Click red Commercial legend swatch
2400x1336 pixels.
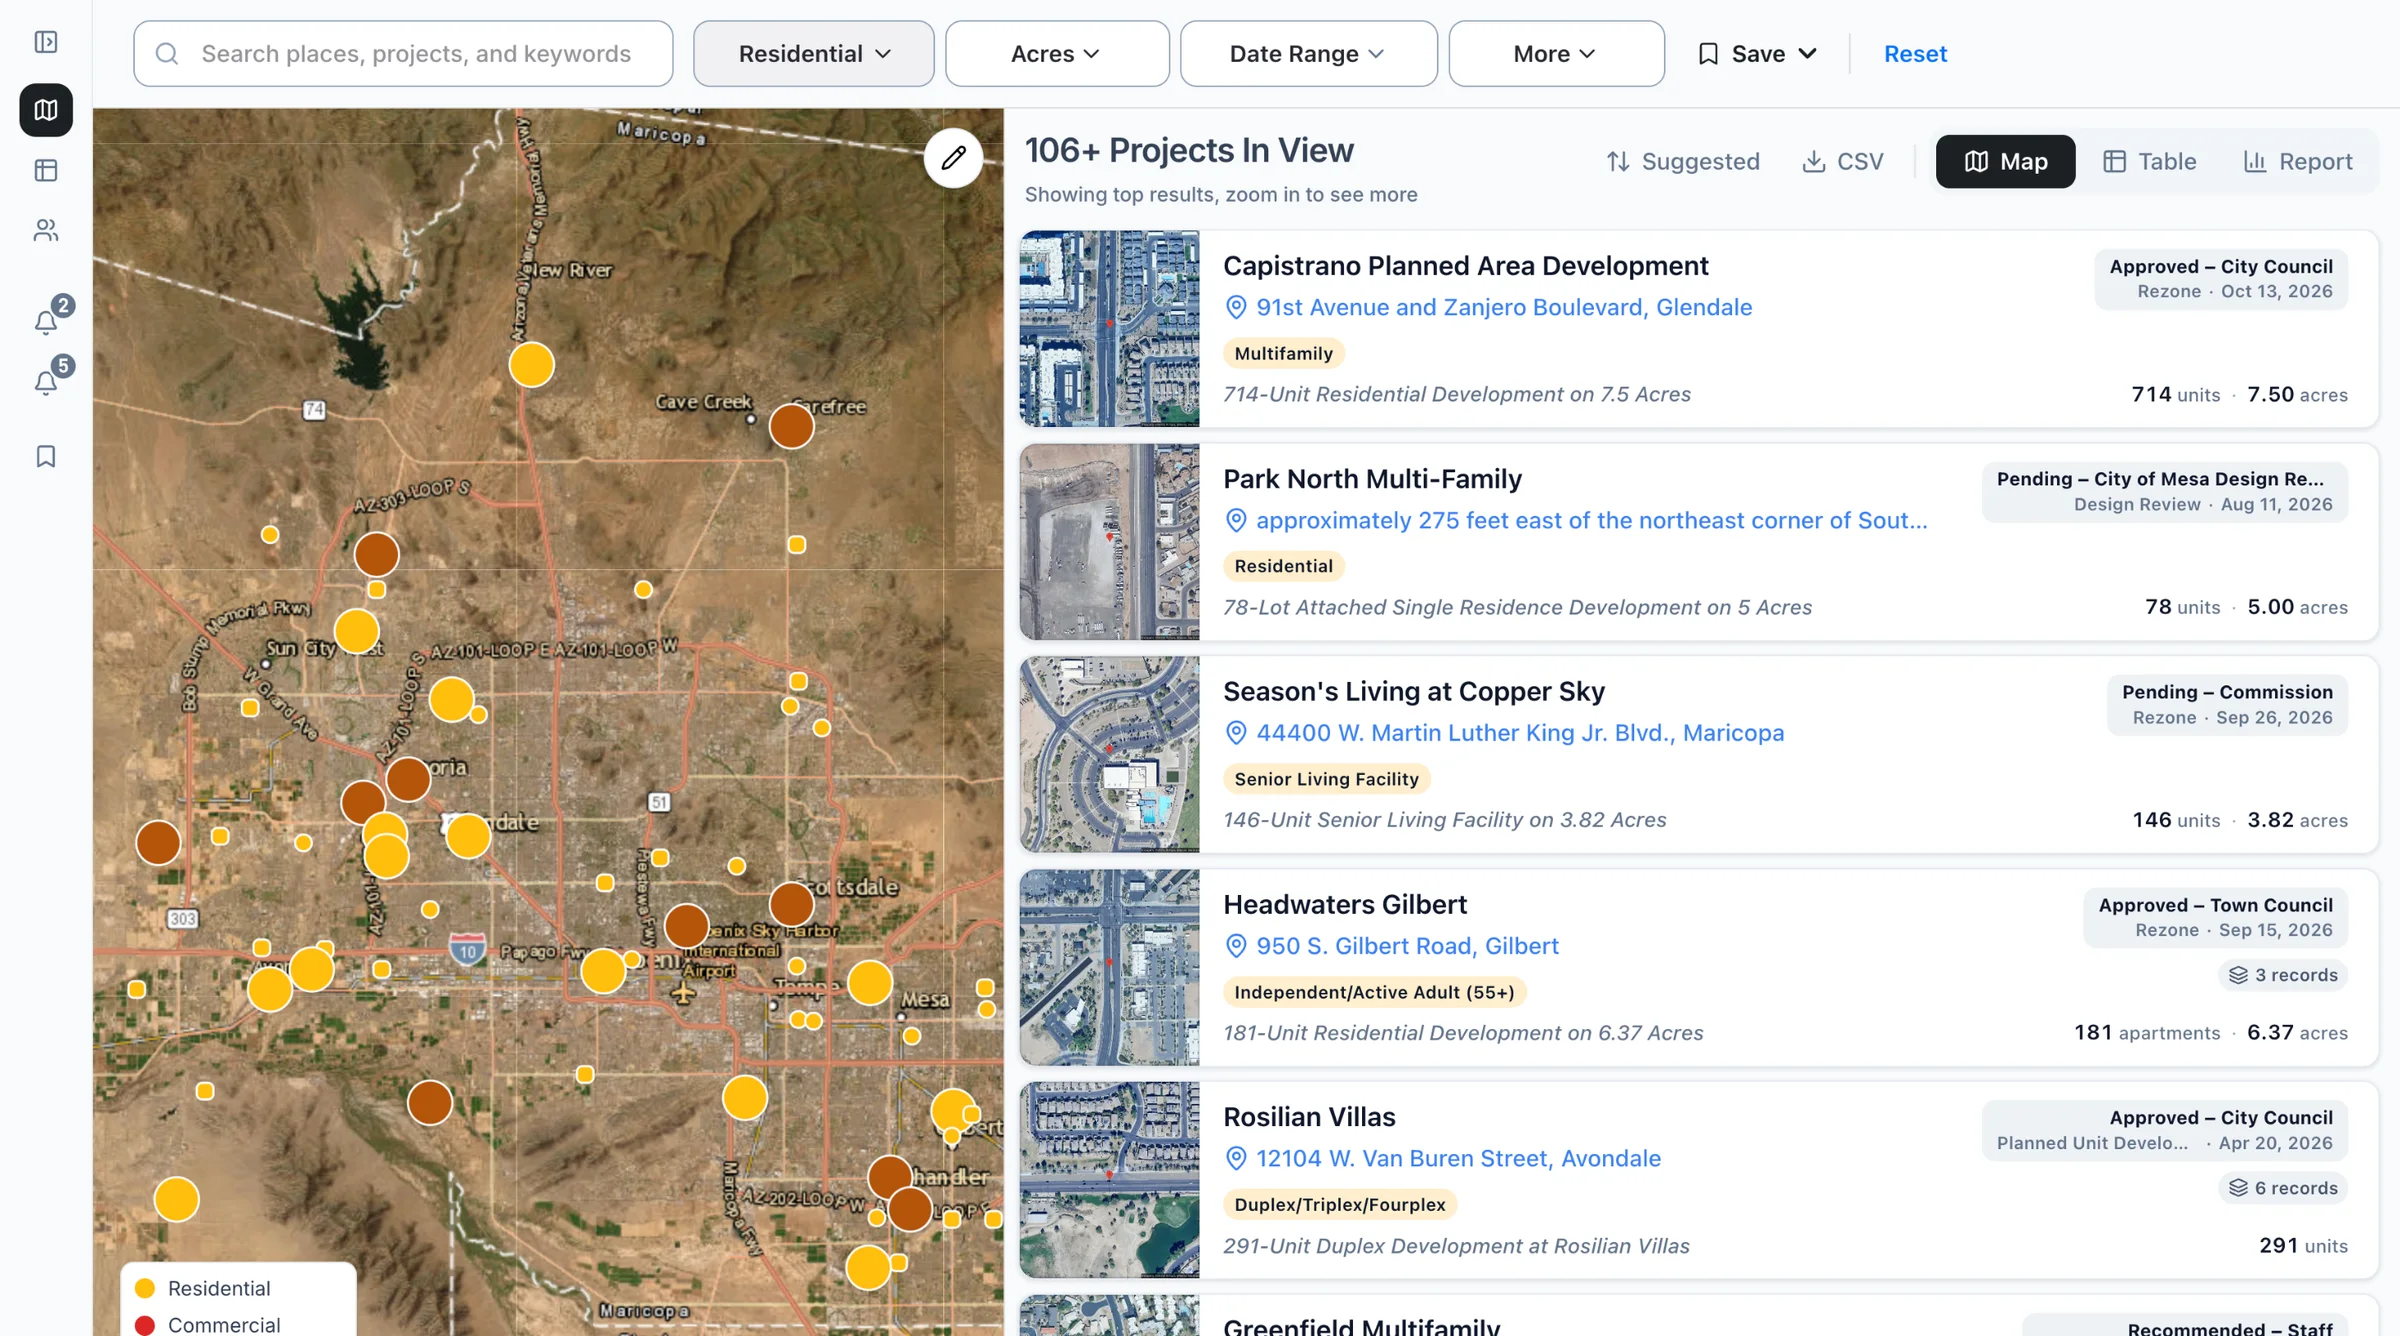pyautogui.click(x=145, y=1325)
